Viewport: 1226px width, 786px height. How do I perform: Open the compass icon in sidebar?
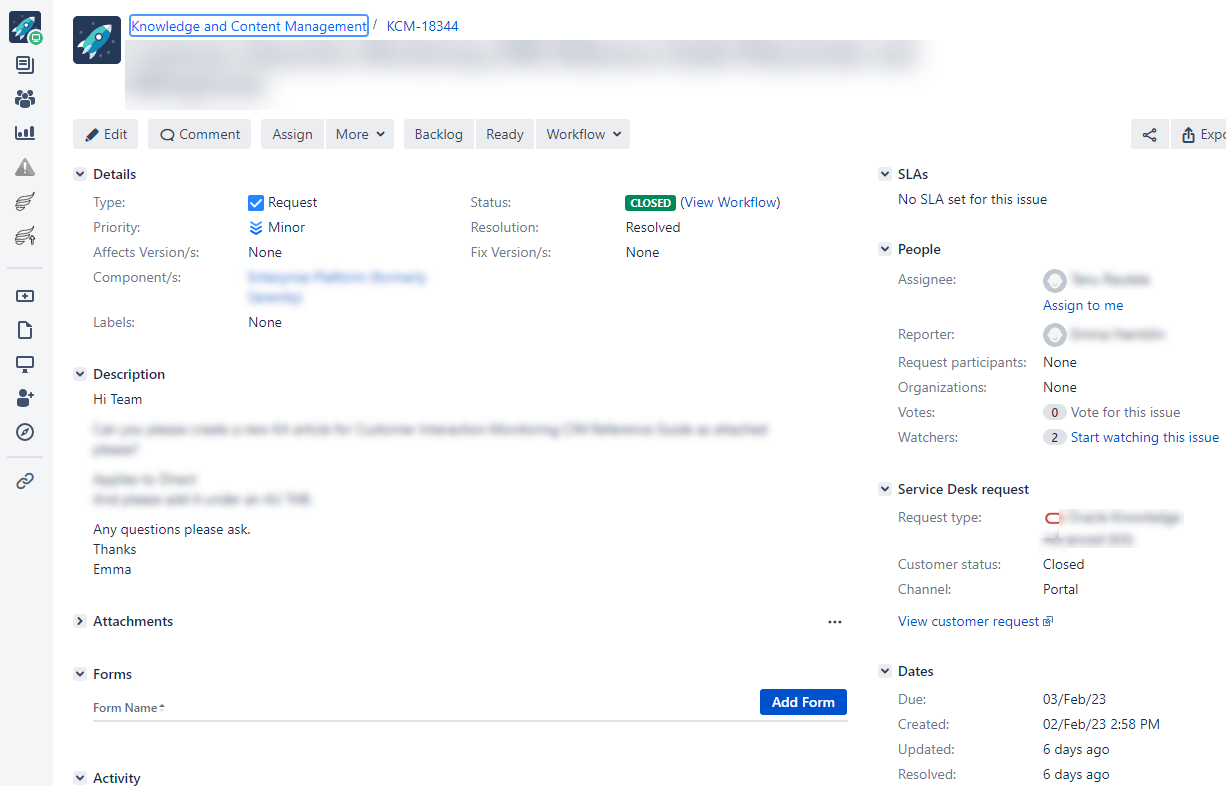[x=25, y=432]
